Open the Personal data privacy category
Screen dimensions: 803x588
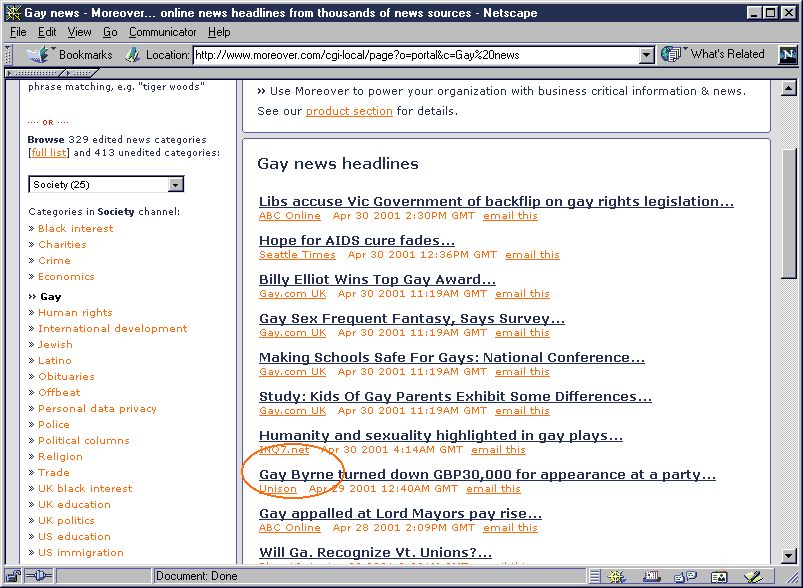click(97, 408)
